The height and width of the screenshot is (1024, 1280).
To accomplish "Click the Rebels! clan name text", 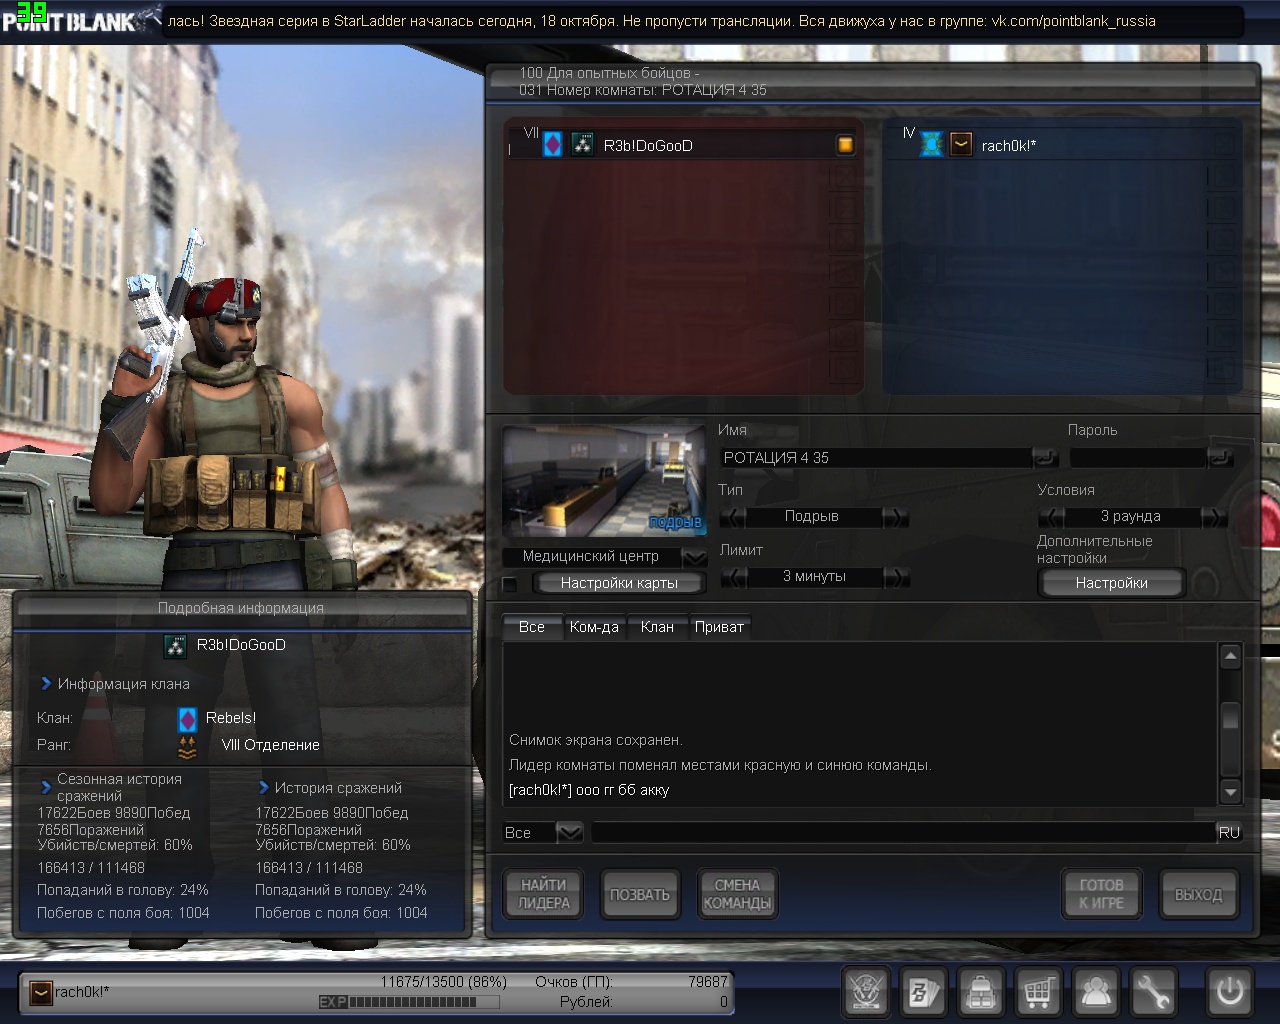I will pyautogui.click(x=231, y=718).
